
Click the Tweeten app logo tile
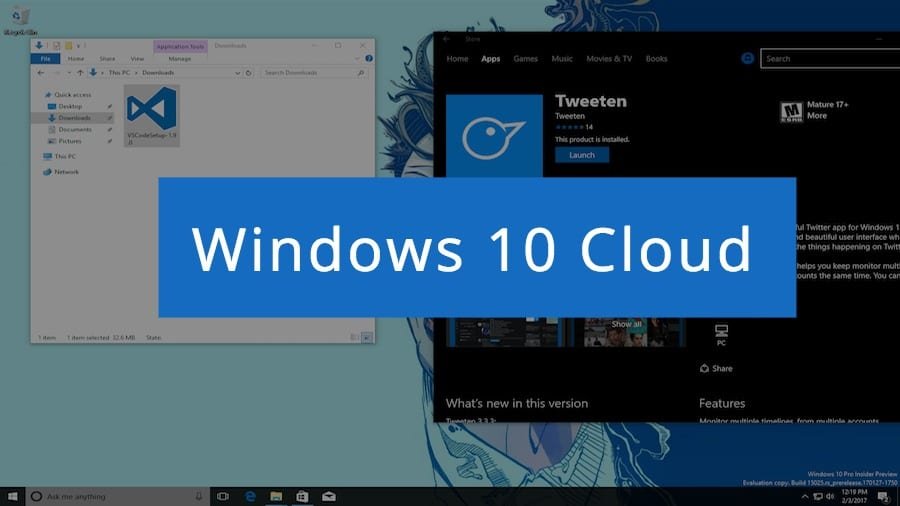click(494, 136)
